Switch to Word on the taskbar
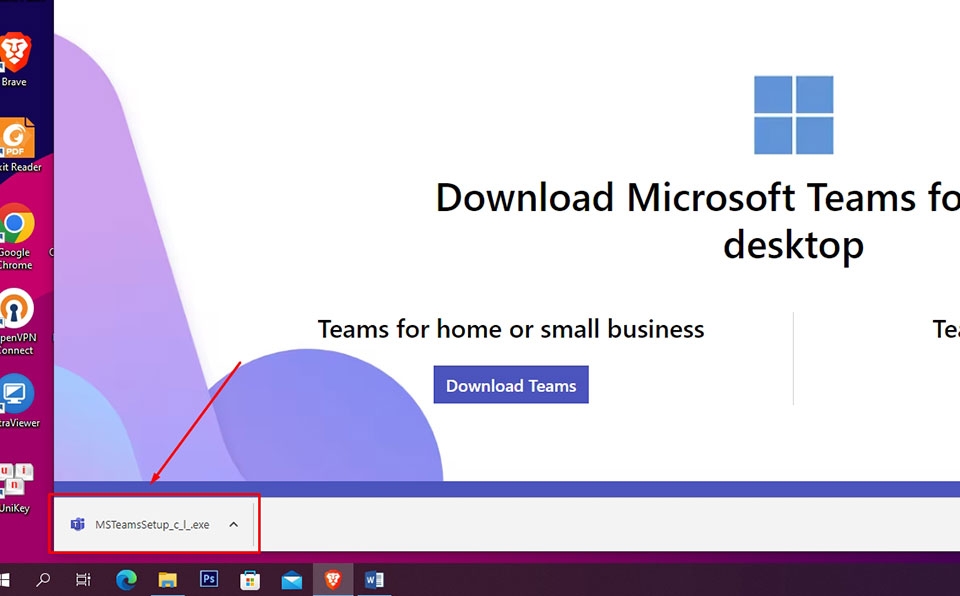The width and height of the screenshot is (960, 596). [x=374, y=579]
